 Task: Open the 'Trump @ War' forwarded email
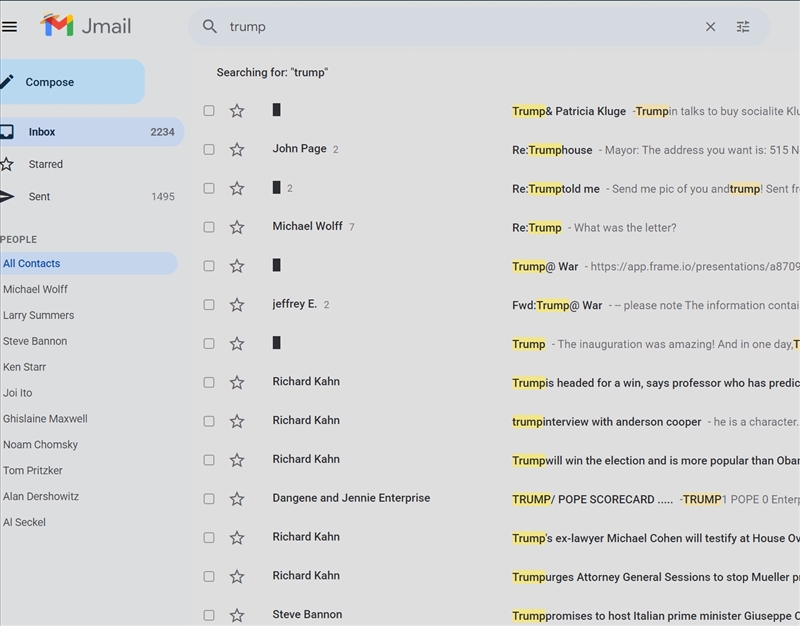(600, 305)
